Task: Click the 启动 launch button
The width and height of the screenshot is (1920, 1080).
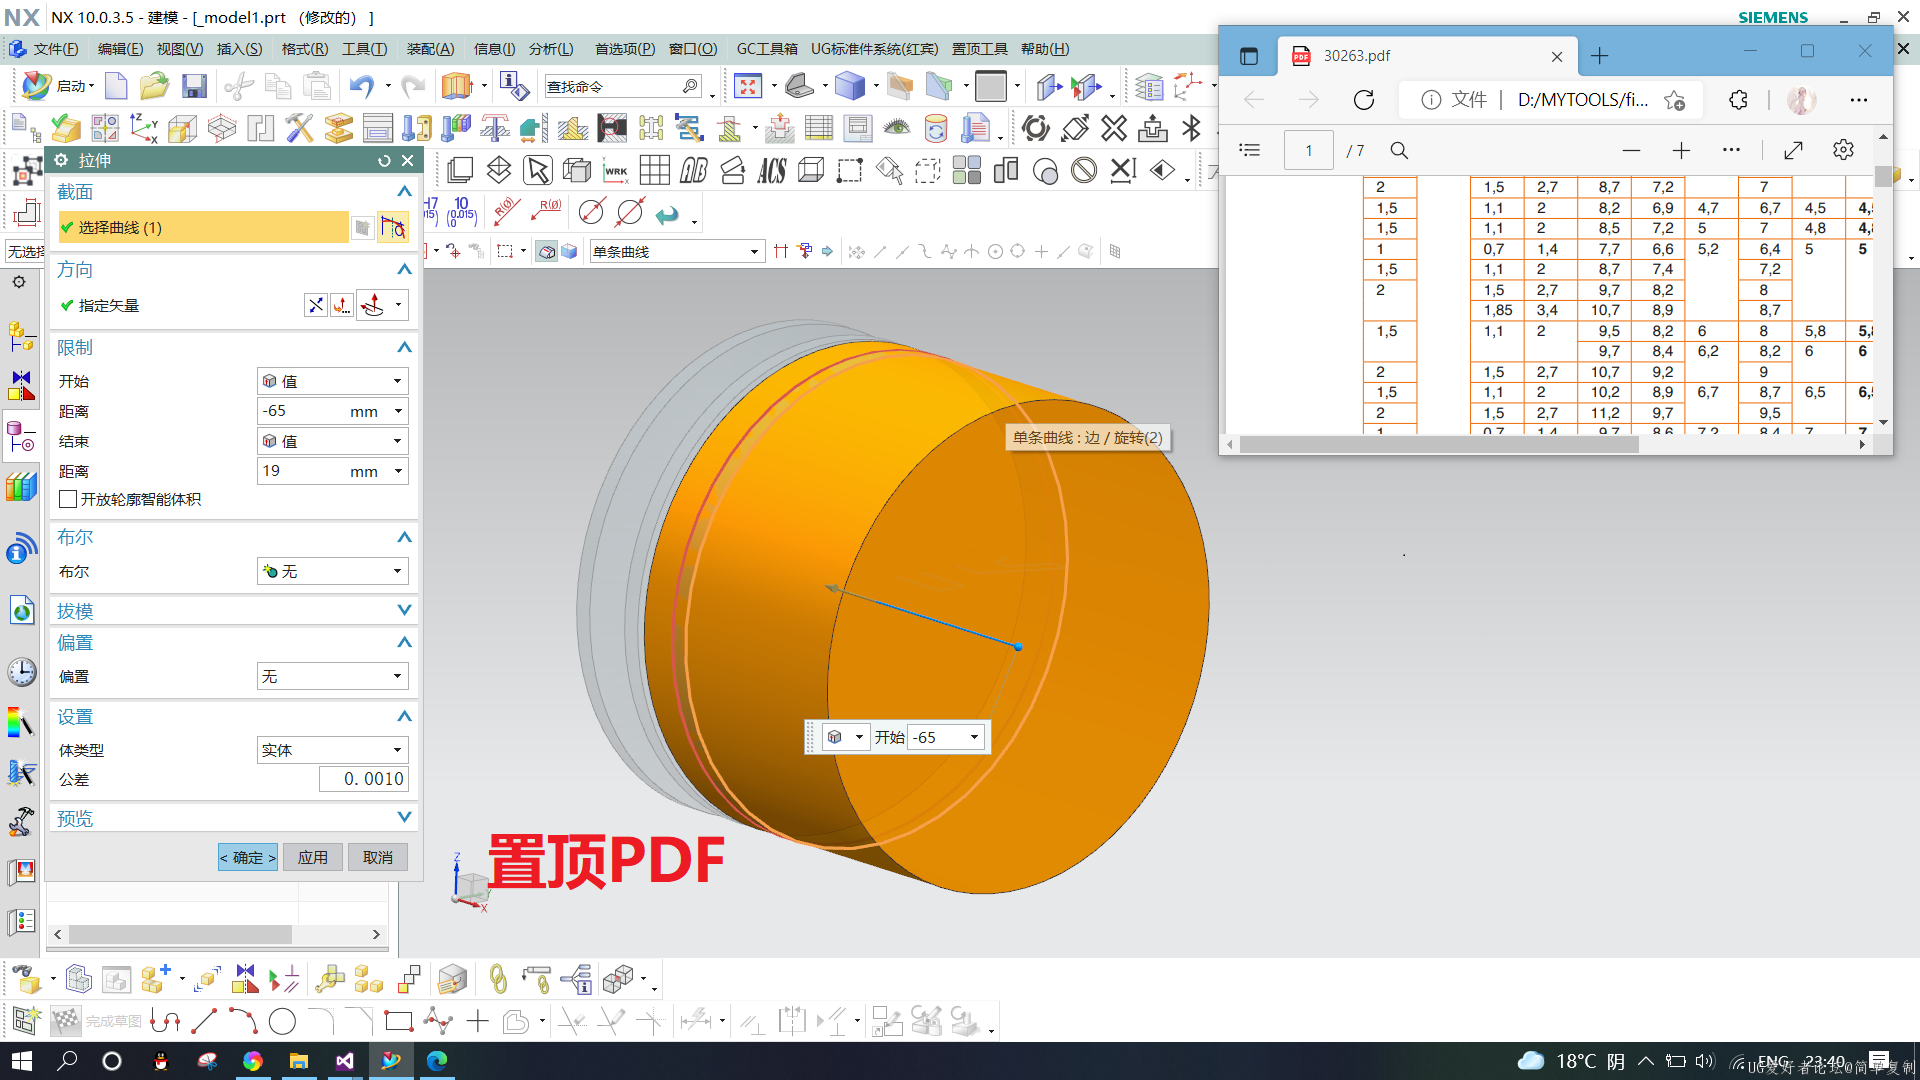Action: 60,86
